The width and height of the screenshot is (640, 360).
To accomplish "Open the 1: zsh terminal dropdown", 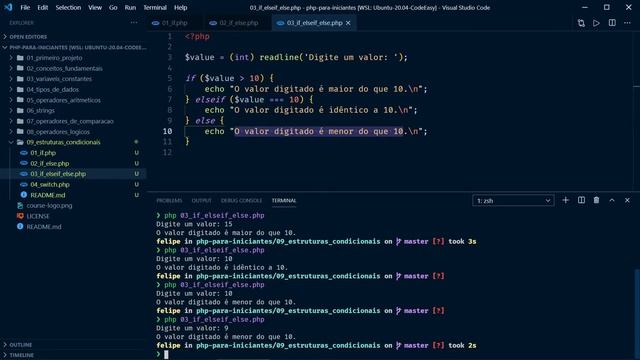I will 513,201.
